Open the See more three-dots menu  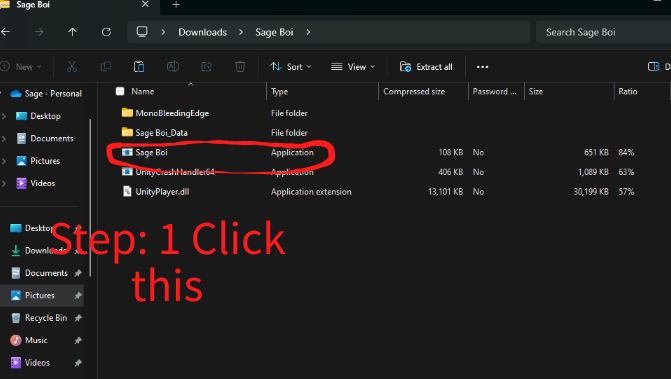click(x=482, y=67)
